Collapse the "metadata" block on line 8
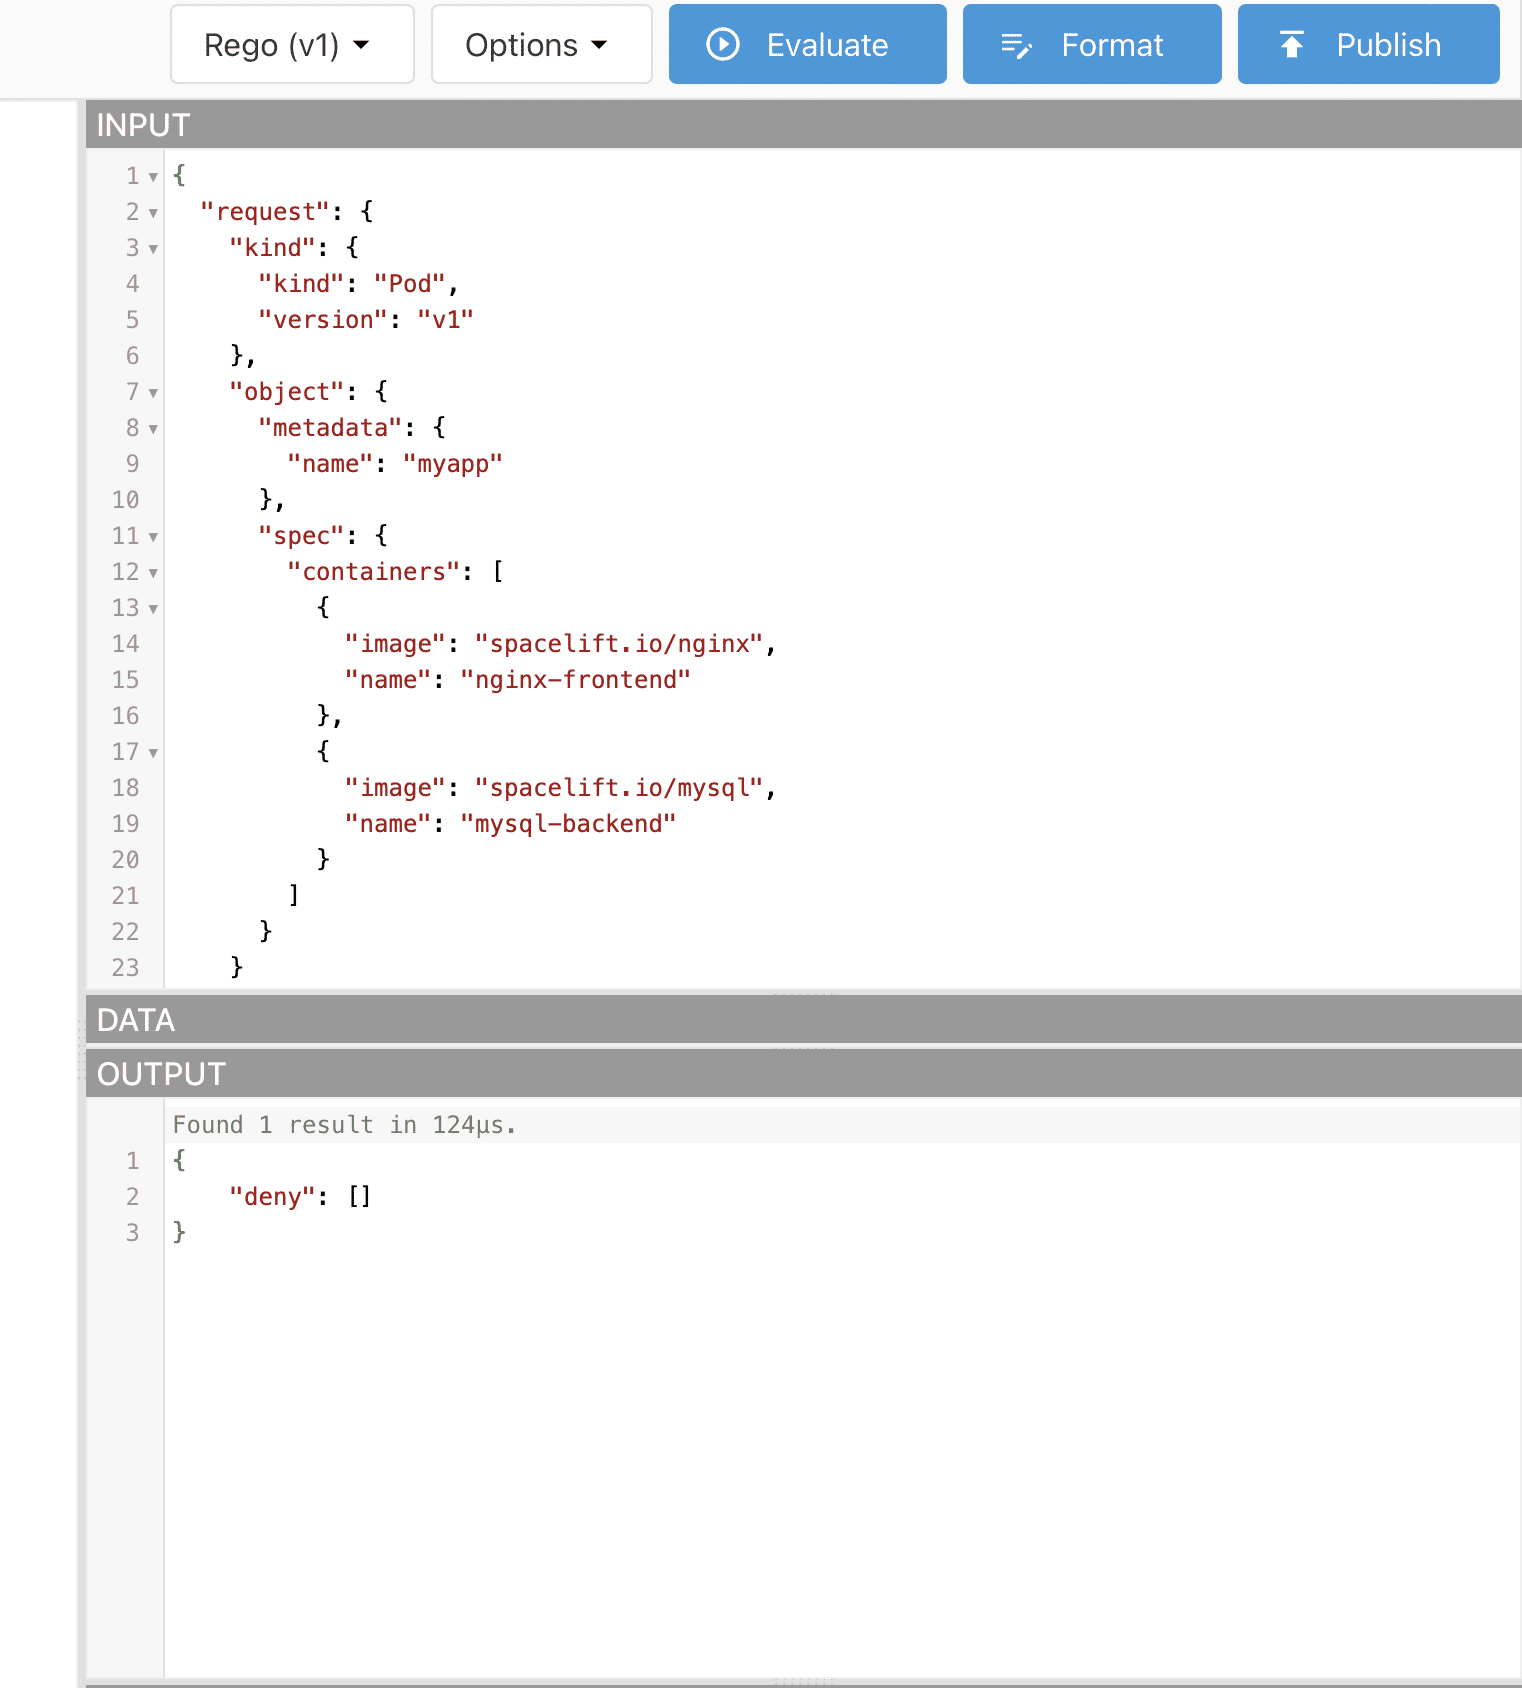The height and width of the screenshot is (1688, 1522). [x=153, y=429]
